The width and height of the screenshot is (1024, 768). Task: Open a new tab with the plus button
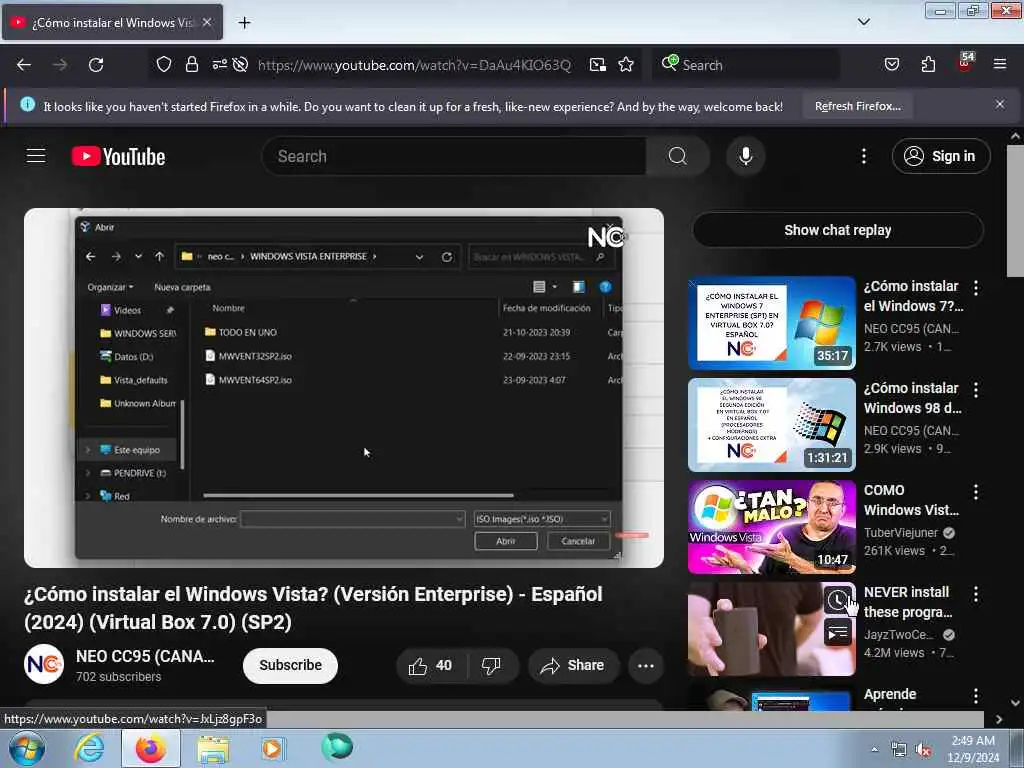(x=244, y=23)
